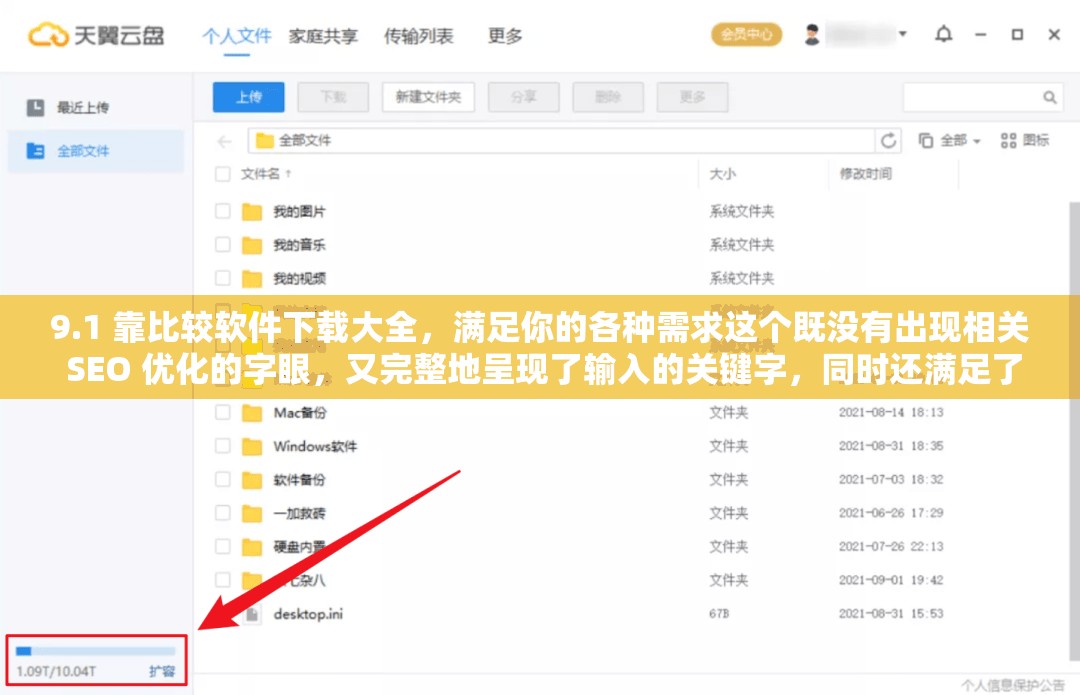
Task: Click the 全部文件 path address bar
Action: tap(561, 141)
